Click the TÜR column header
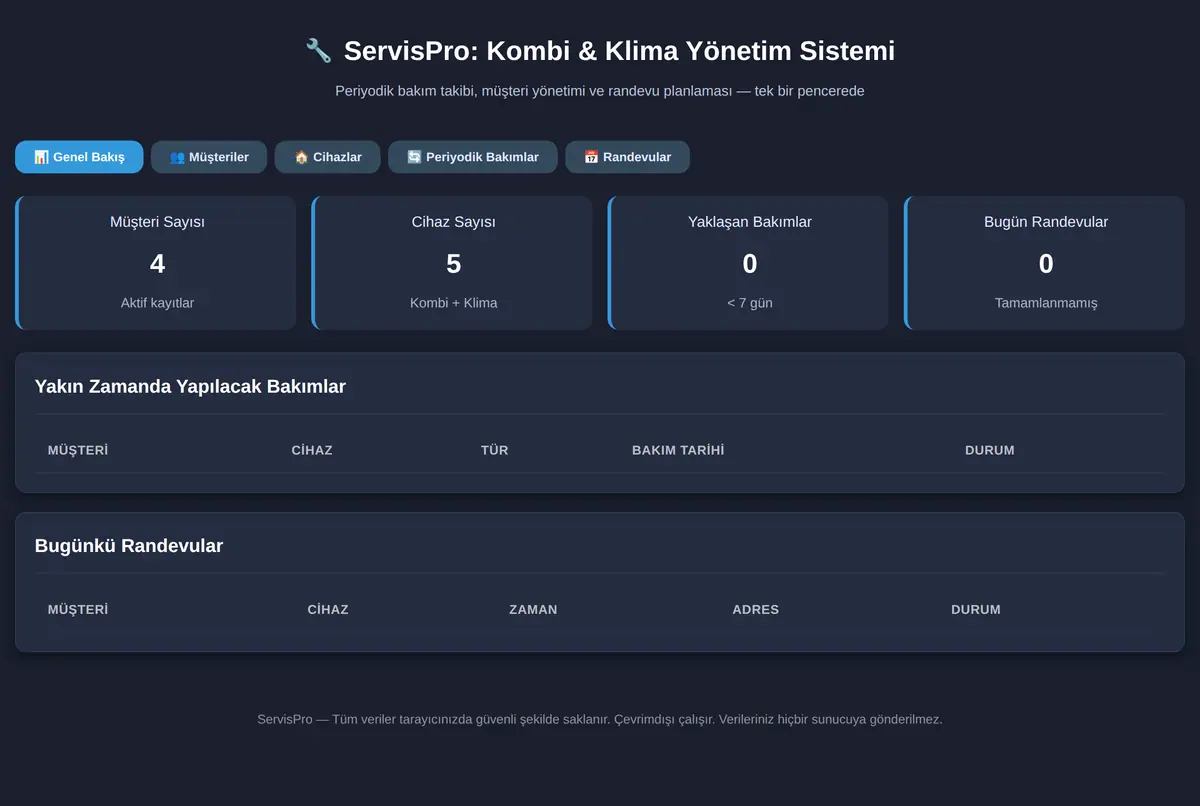Image resolution: width=1200 pixels, height=806 pixels. pos(495,450)
